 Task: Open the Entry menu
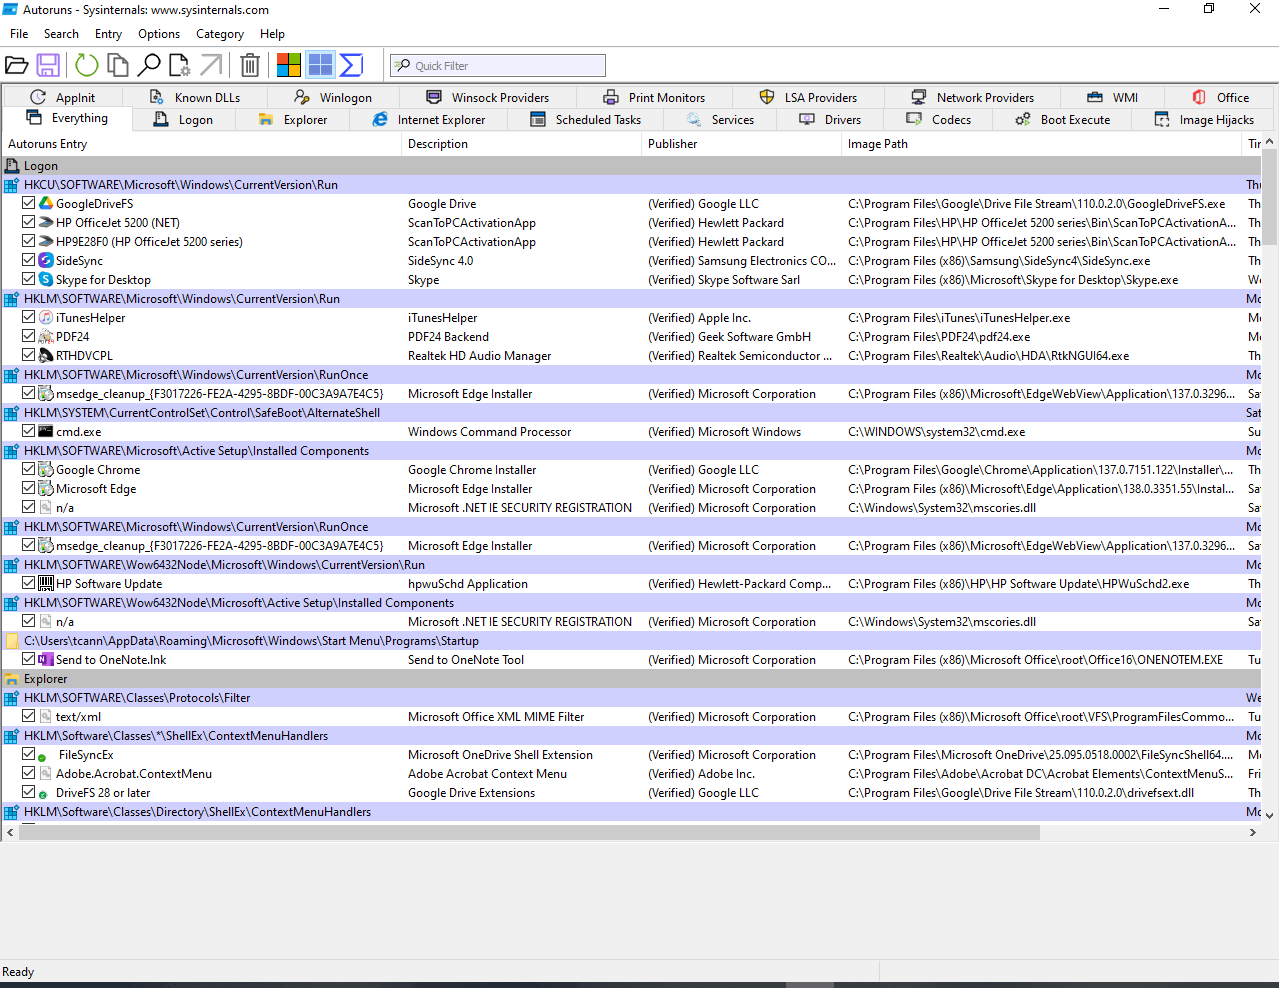coord(108,34)
